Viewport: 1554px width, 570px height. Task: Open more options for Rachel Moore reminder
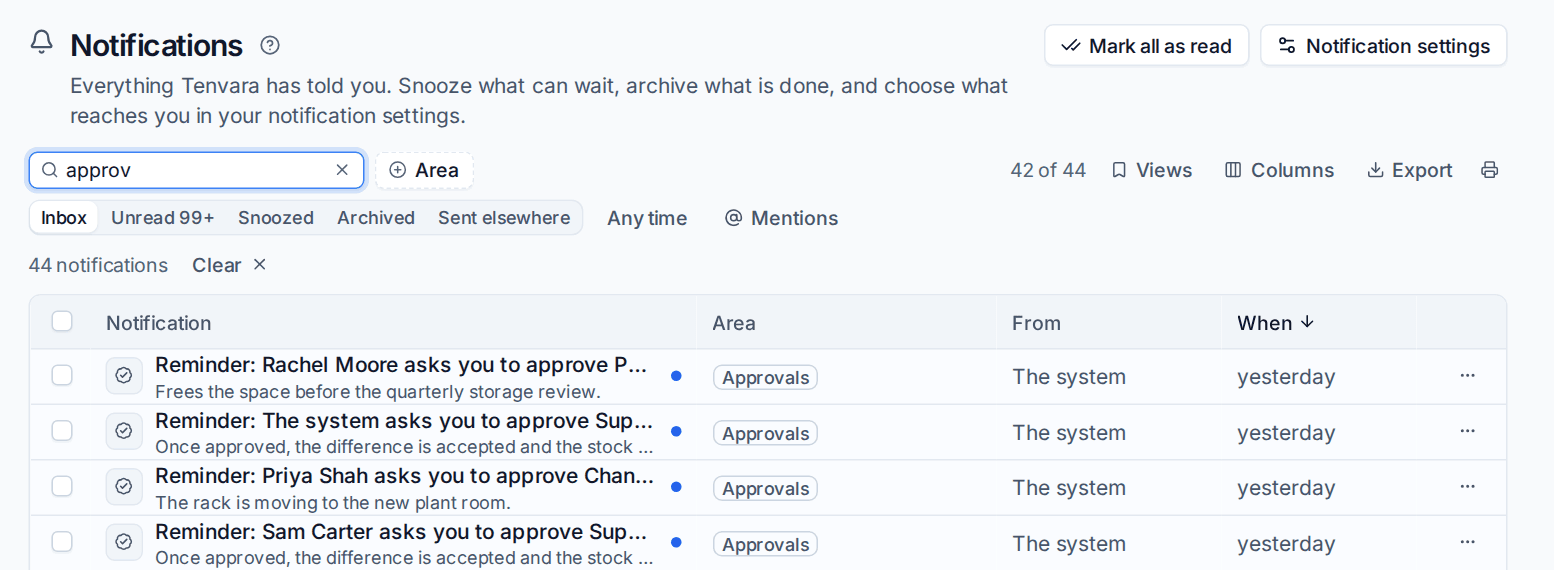tap(1467, 376)
